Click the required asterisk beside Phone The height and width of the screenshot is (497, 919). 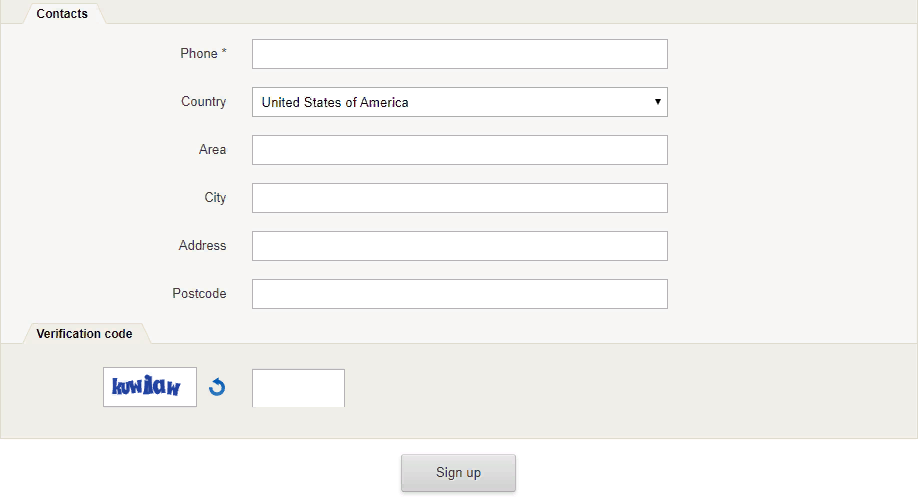[224, 52]
